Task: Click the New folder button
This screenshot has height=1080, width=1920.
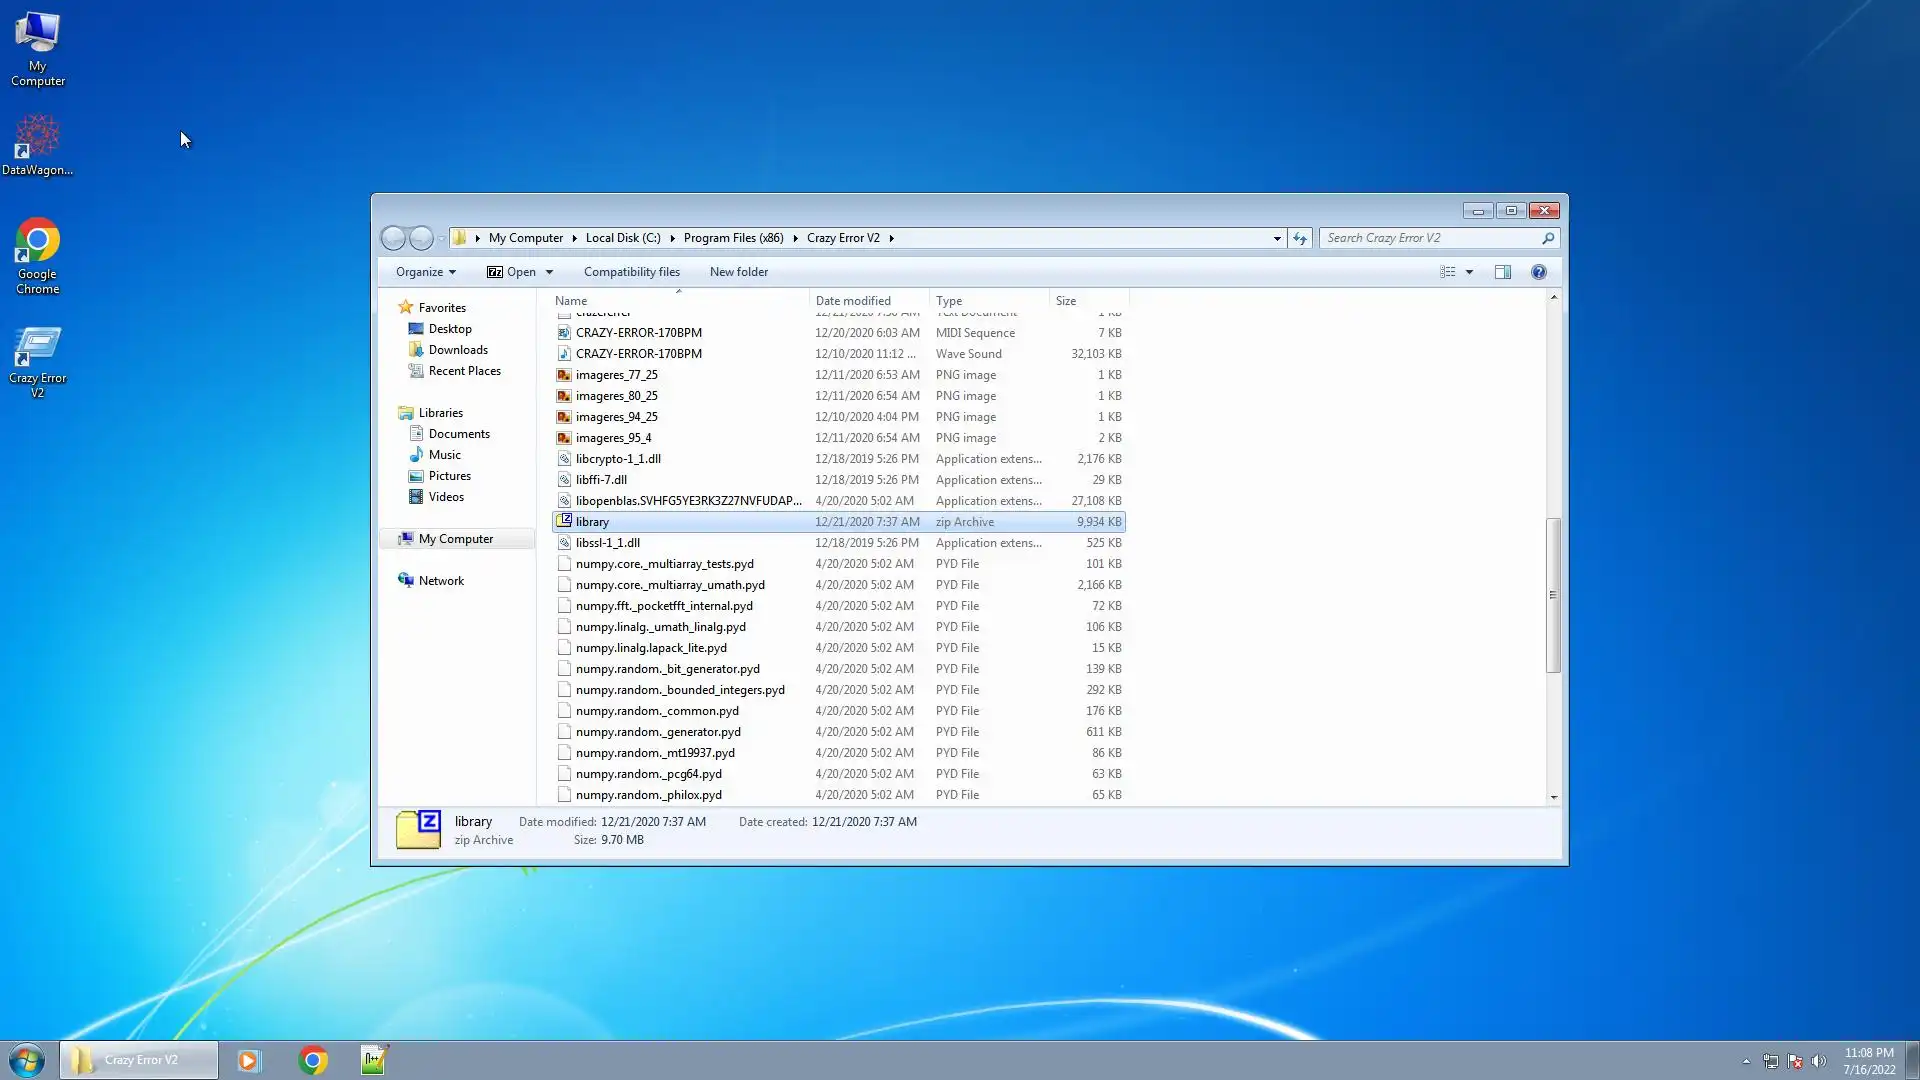Action: coord(738,272)
